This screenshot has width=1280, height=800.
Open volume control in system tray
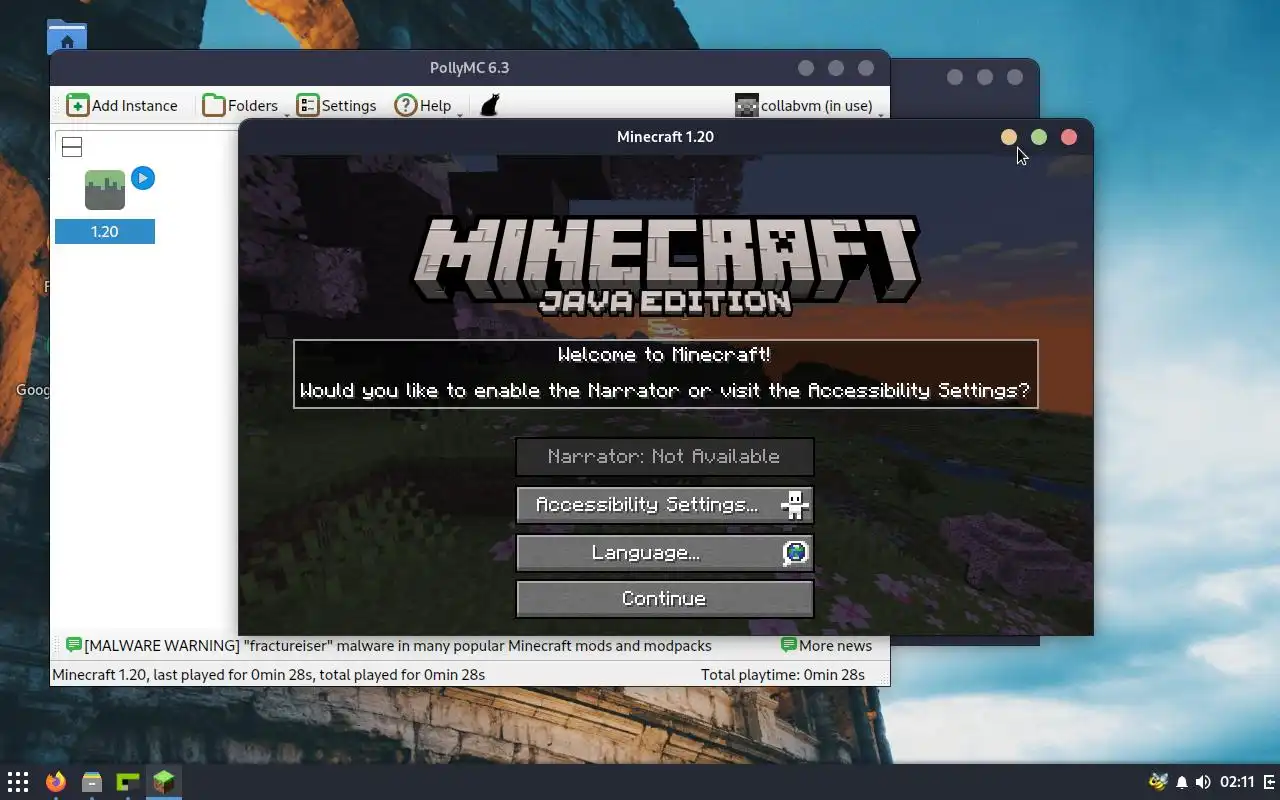tap(1203, 781)
